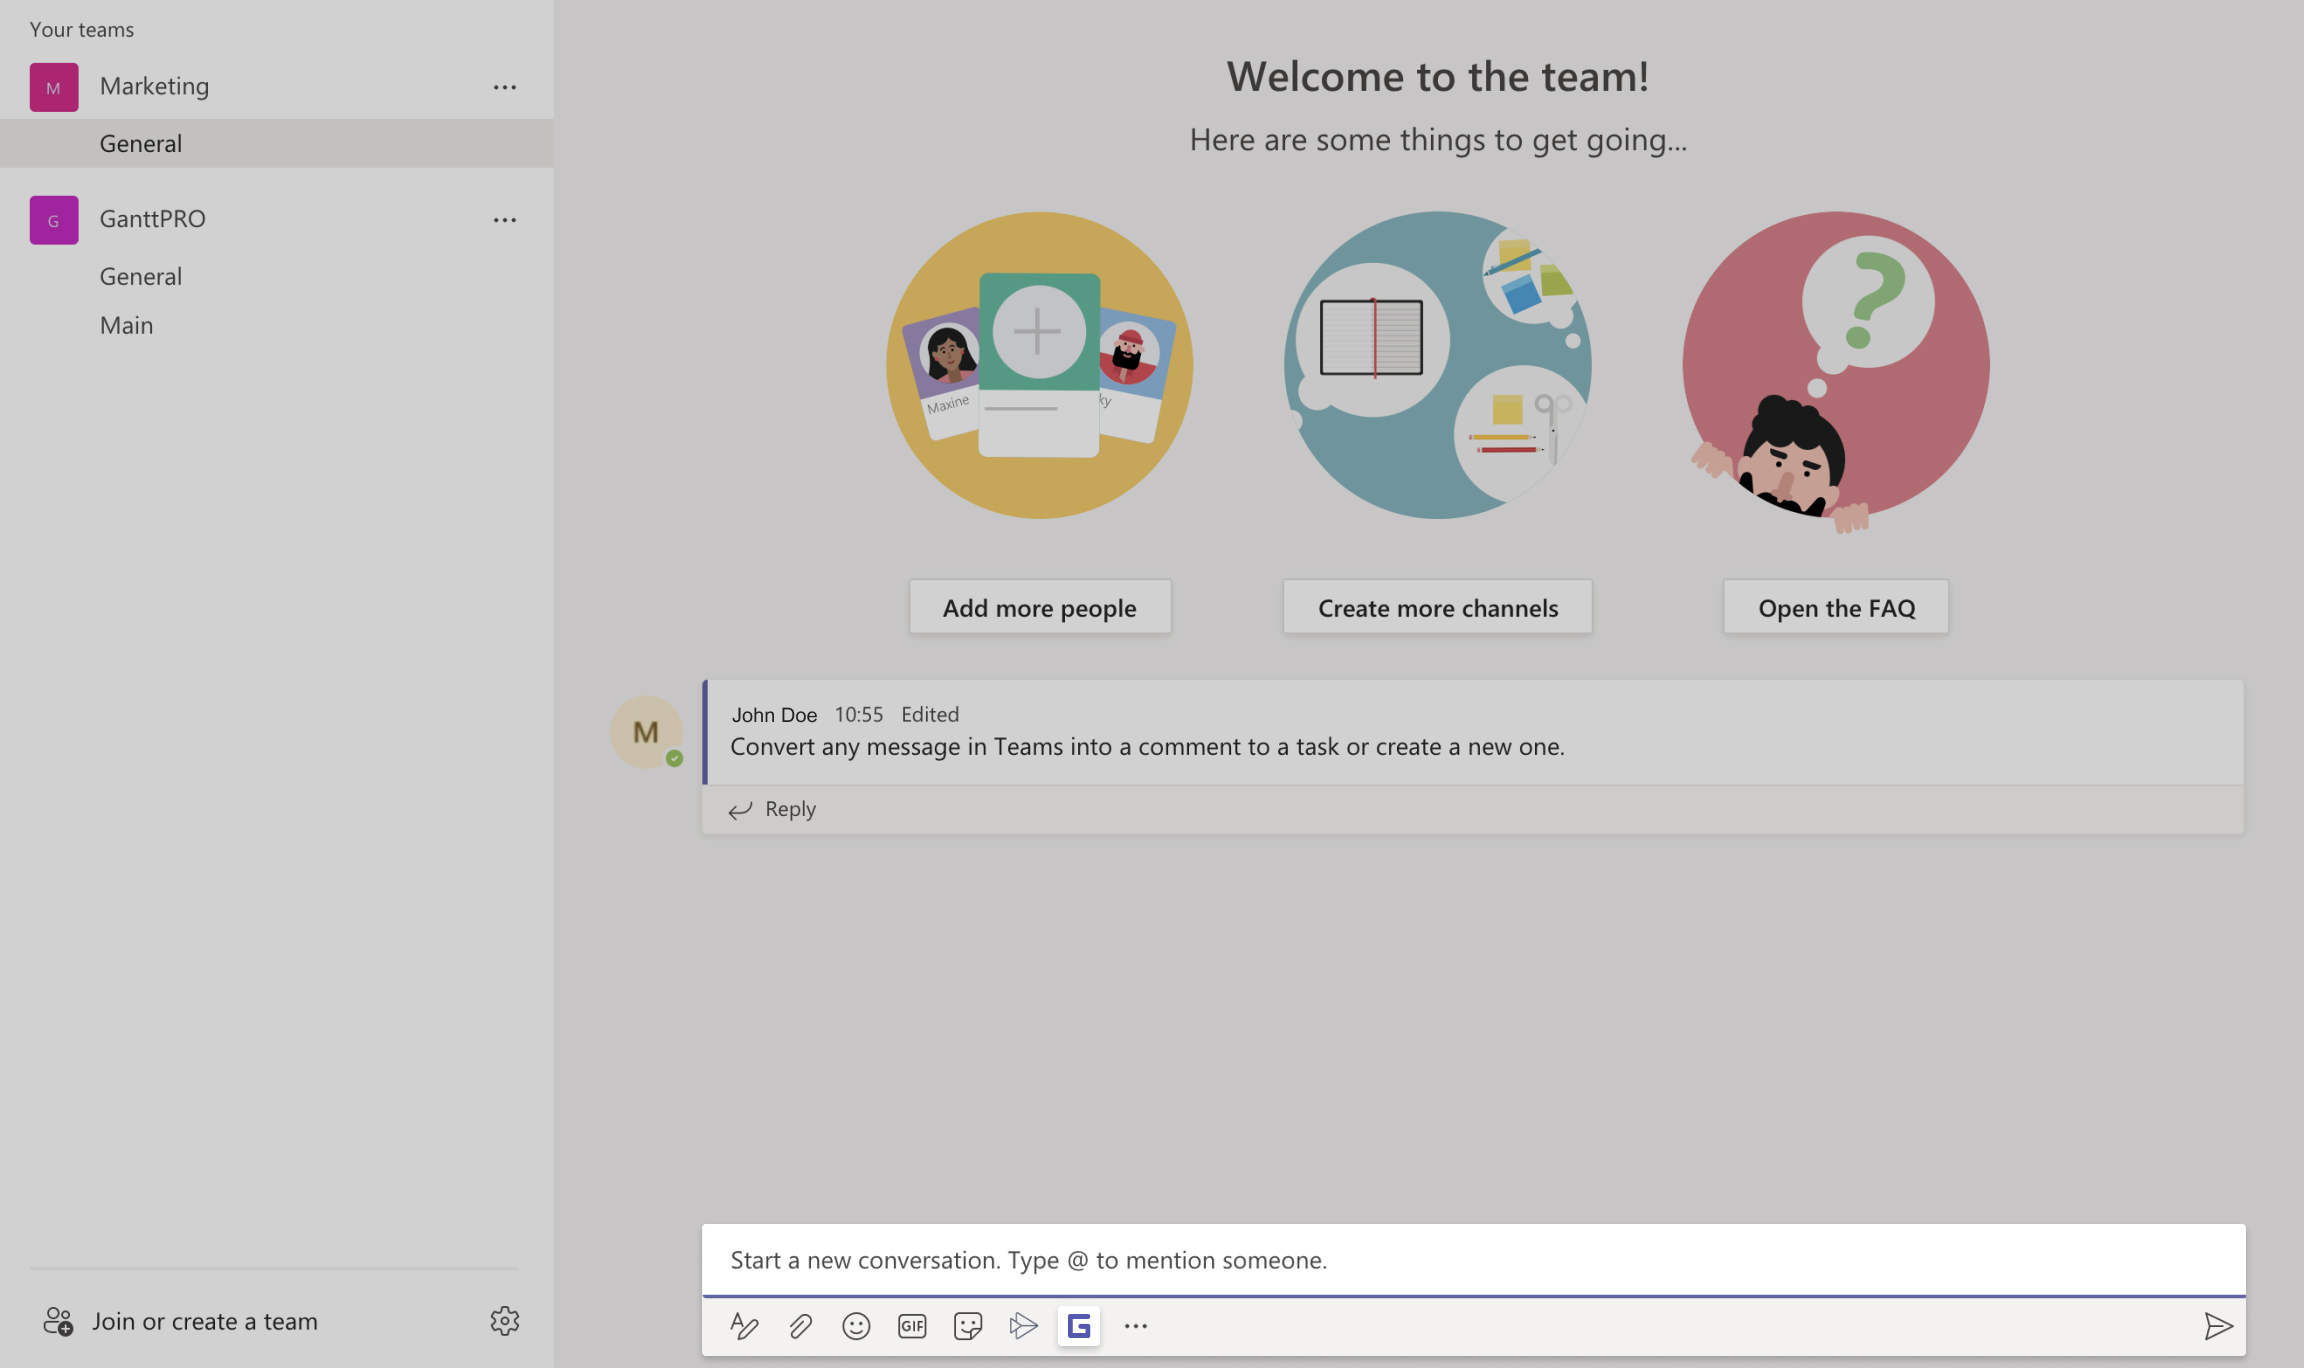Open the GanttPRO messaging extension

click(1078, 1325)
